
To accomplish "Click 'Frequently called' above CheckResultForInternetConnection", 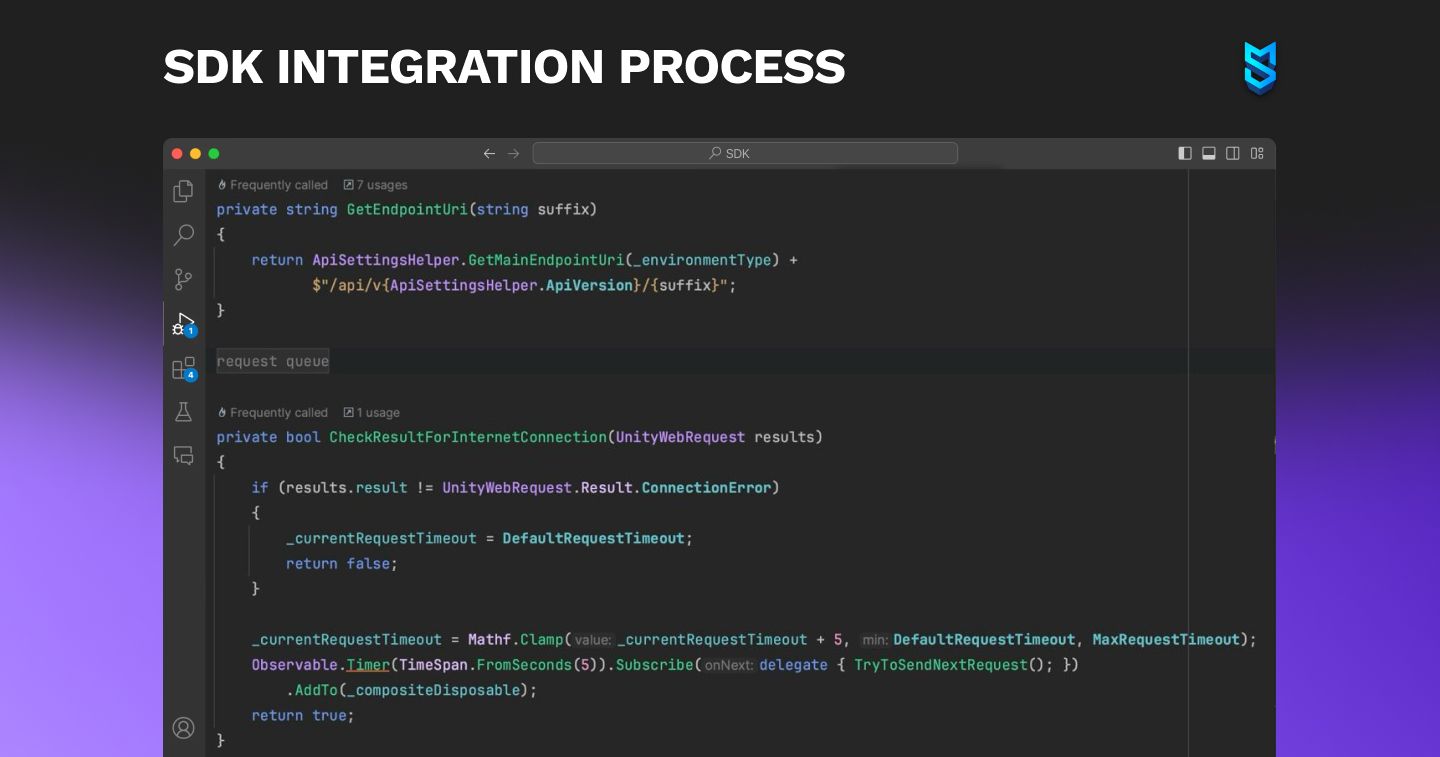I will [x=272, y=413].
